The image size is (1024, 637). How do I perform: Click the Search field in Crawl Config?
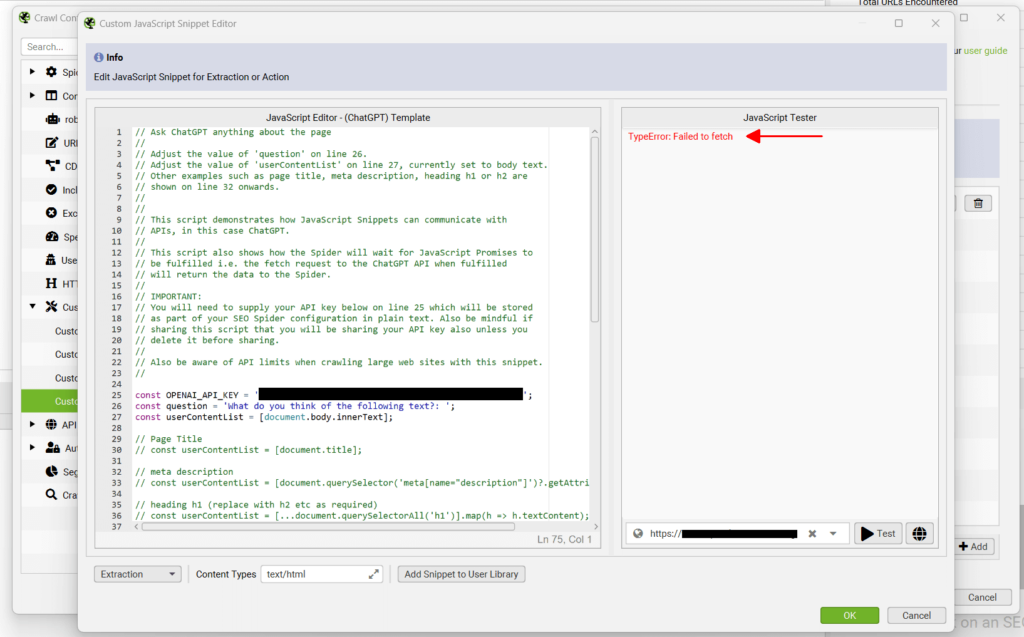click(x=48, y=46)
